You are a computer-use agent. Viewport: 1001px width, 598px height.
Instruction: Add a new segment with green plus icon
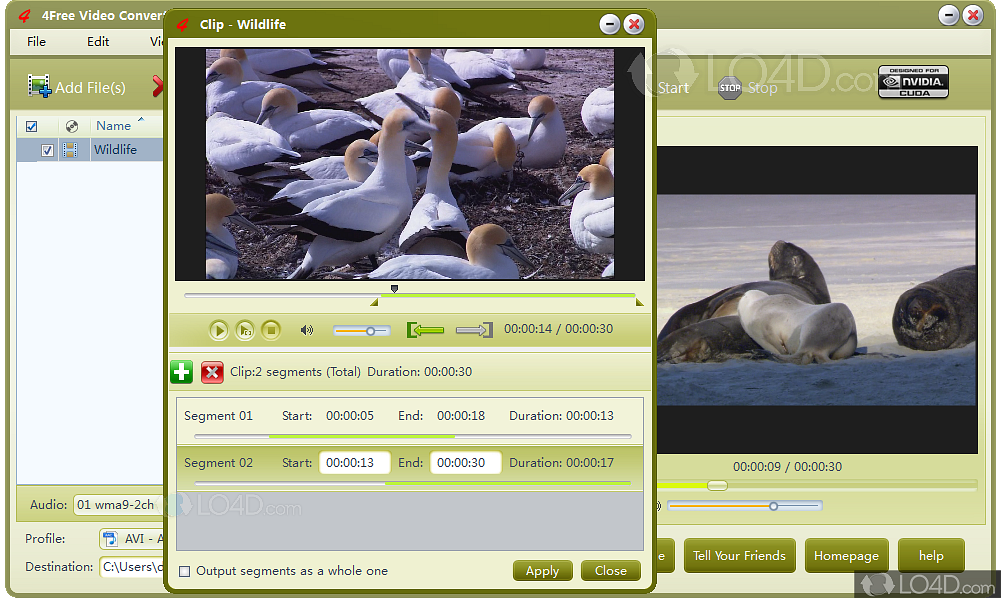click(x=181, y=371)
